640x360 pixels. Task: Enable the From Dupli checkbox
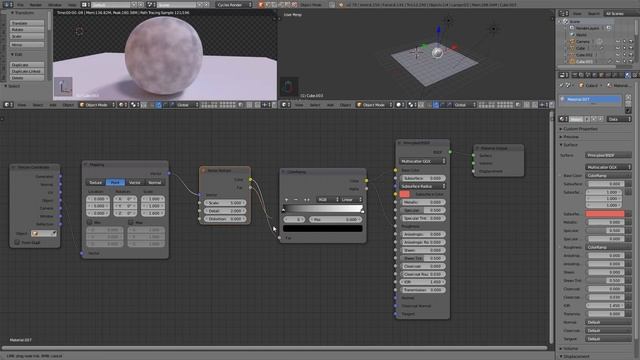coord(17,242)
